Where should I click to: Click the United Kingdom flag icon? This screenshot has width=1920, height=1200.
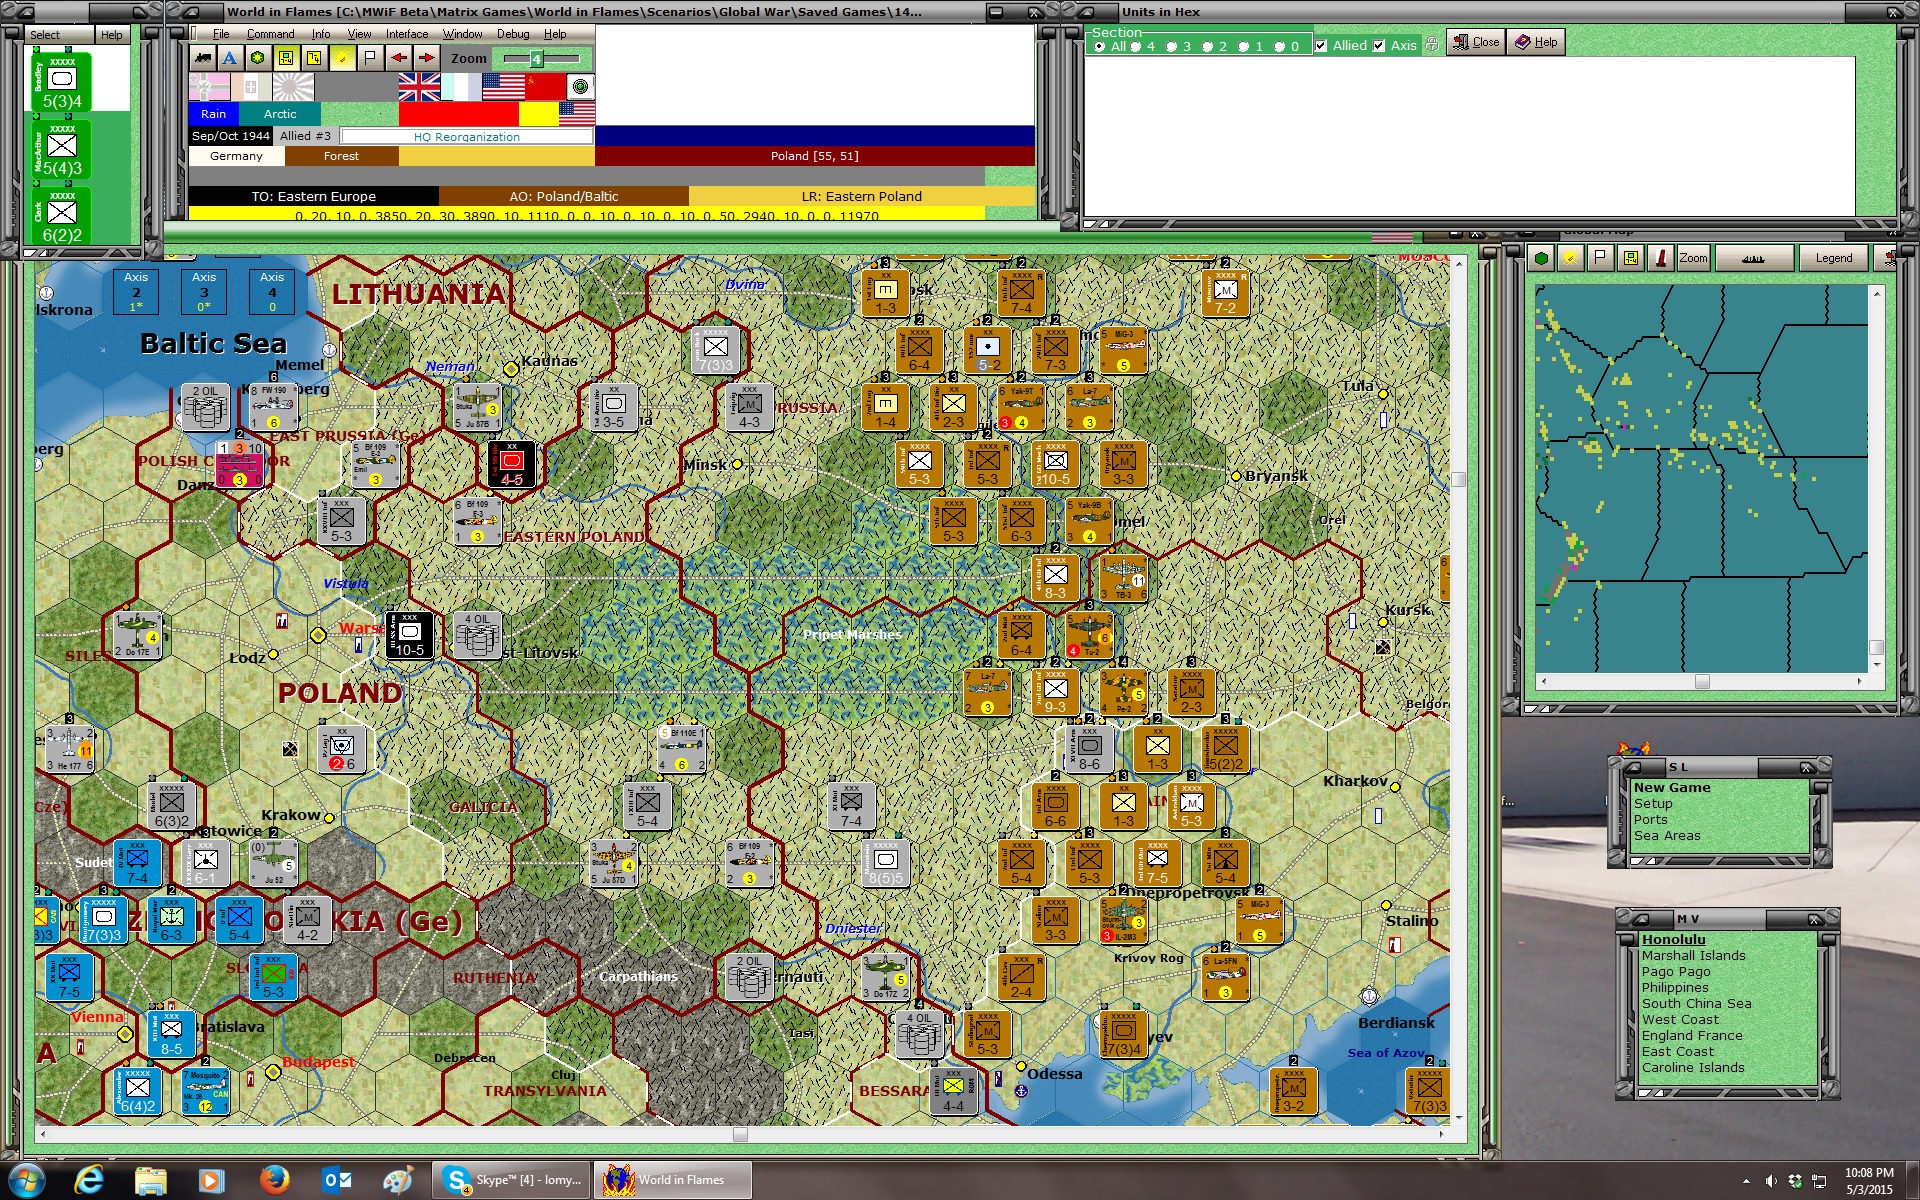[419, 88]
